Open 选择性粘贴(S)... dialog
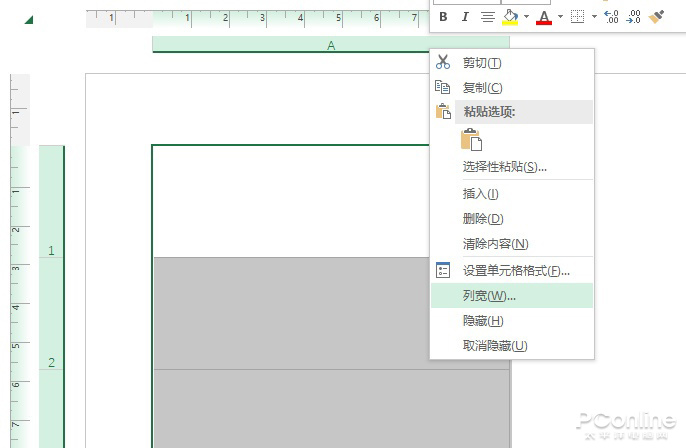686x448 pixels. click(x=512, y=167)
